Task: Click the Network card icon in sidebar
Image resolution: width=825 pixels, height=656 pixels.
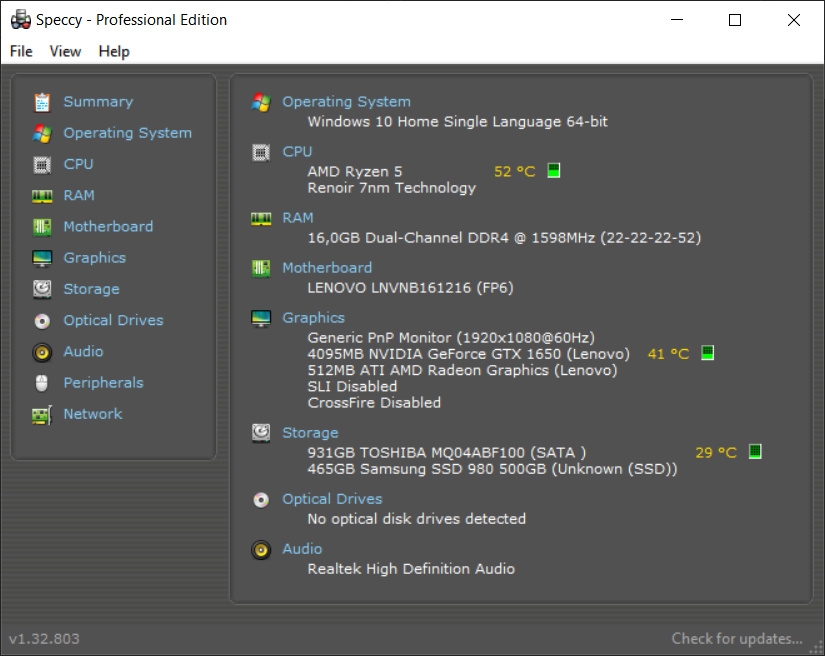Action: (x=42, y=415)
